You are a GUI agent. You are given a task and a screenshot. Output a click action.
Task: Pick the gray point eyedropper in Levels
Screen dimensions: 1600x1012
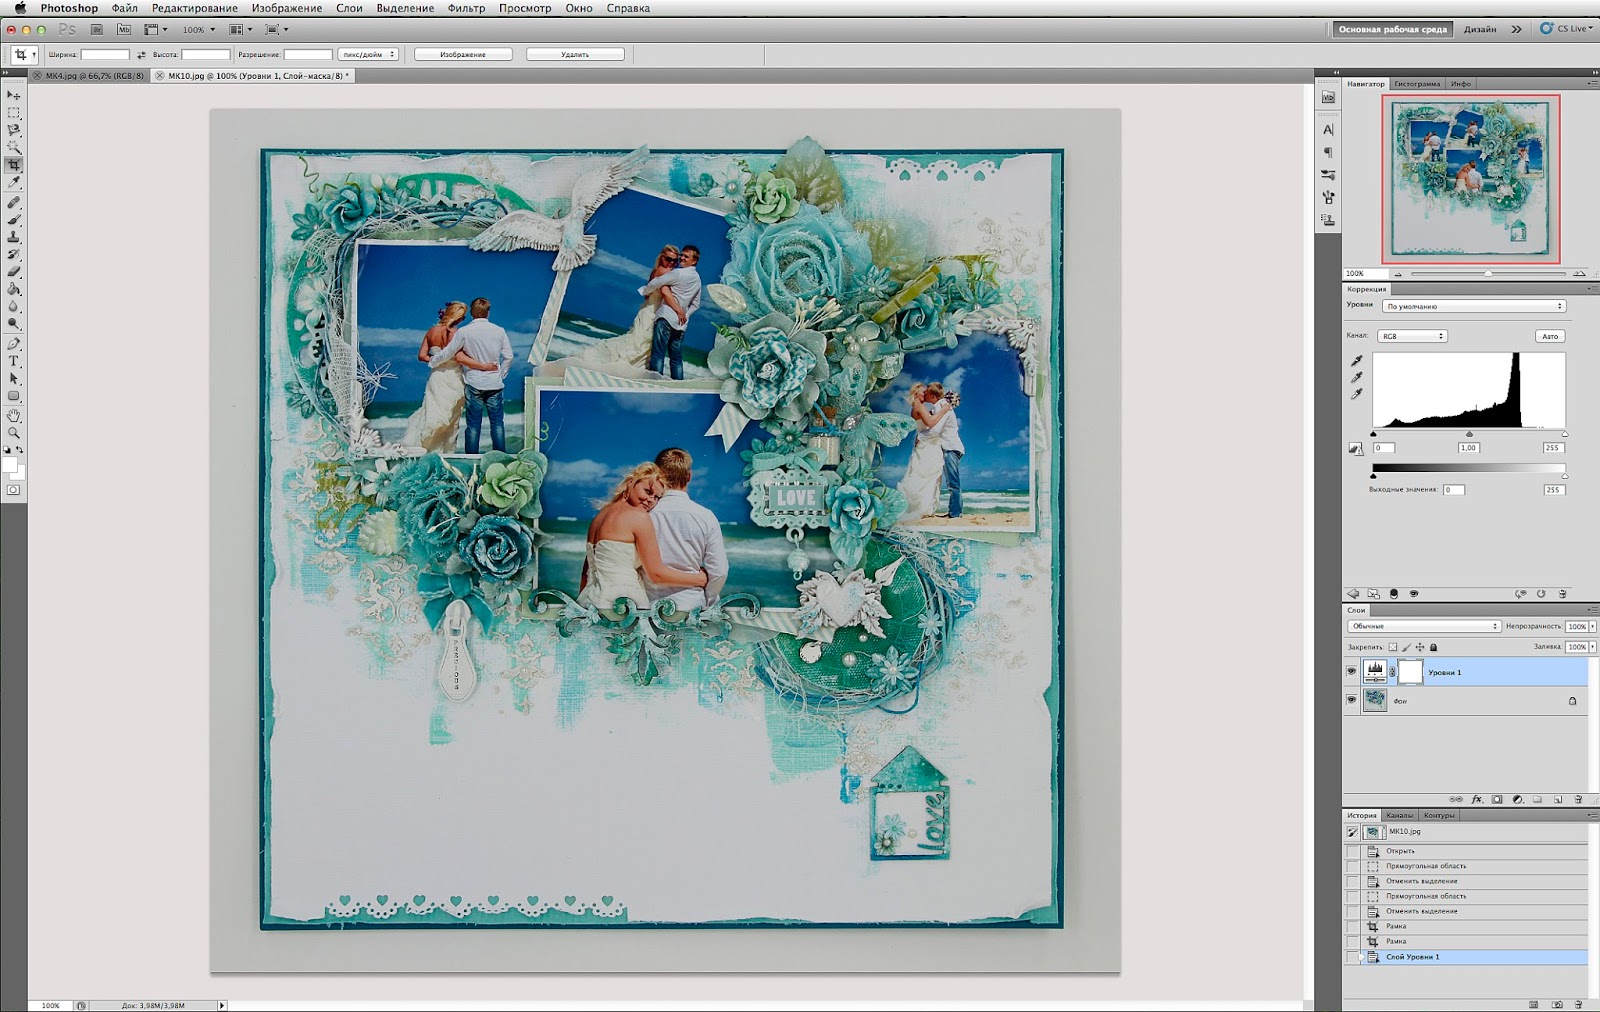coord(1357,377)
